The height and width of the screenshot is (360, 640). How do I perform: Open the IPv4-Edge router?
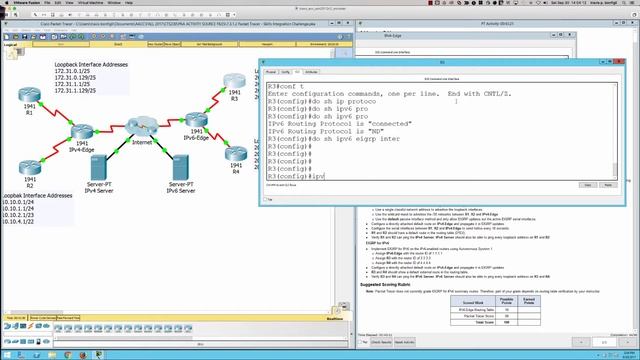point(82,132)
